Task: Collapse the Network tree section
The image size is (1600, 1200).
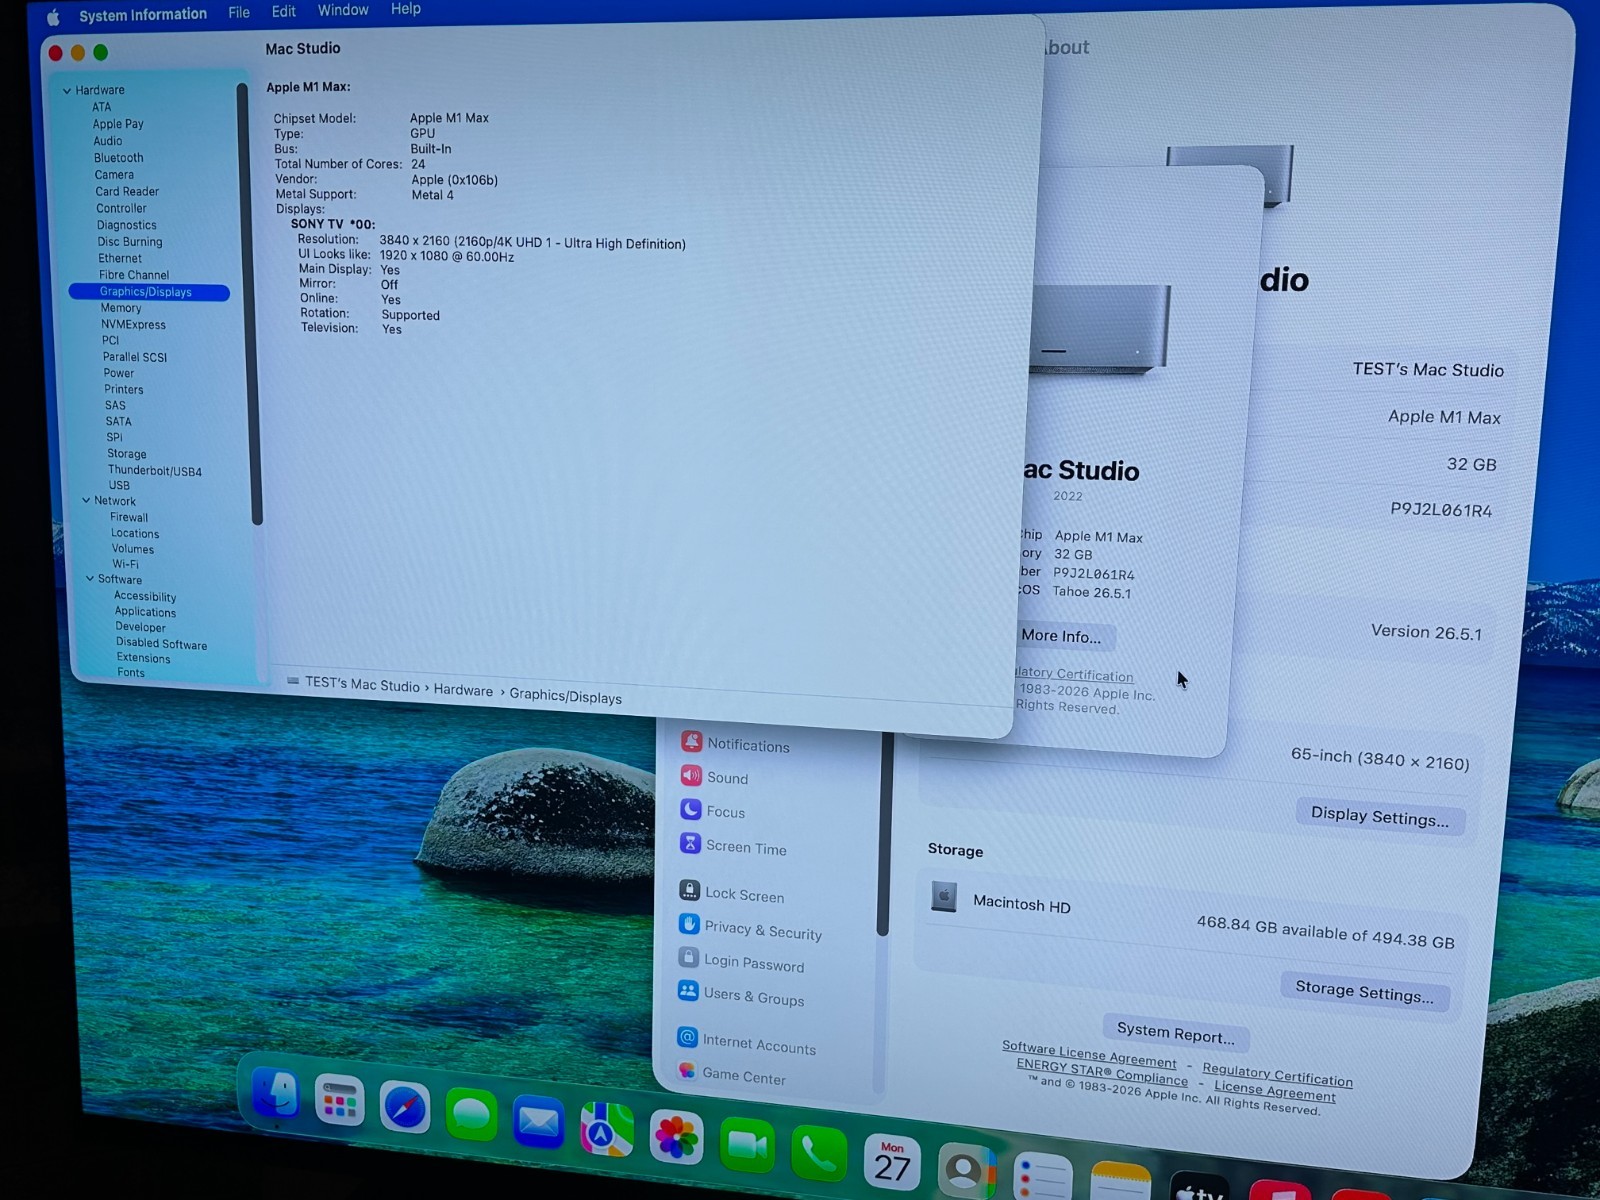Action: (86, 500)
